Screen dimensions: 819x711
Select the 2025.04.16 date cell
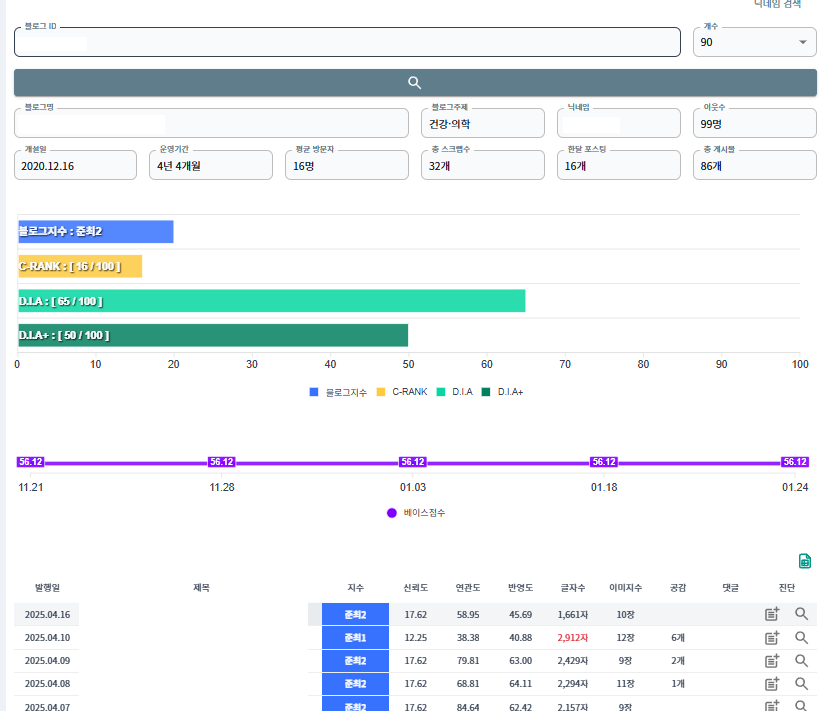47,614
